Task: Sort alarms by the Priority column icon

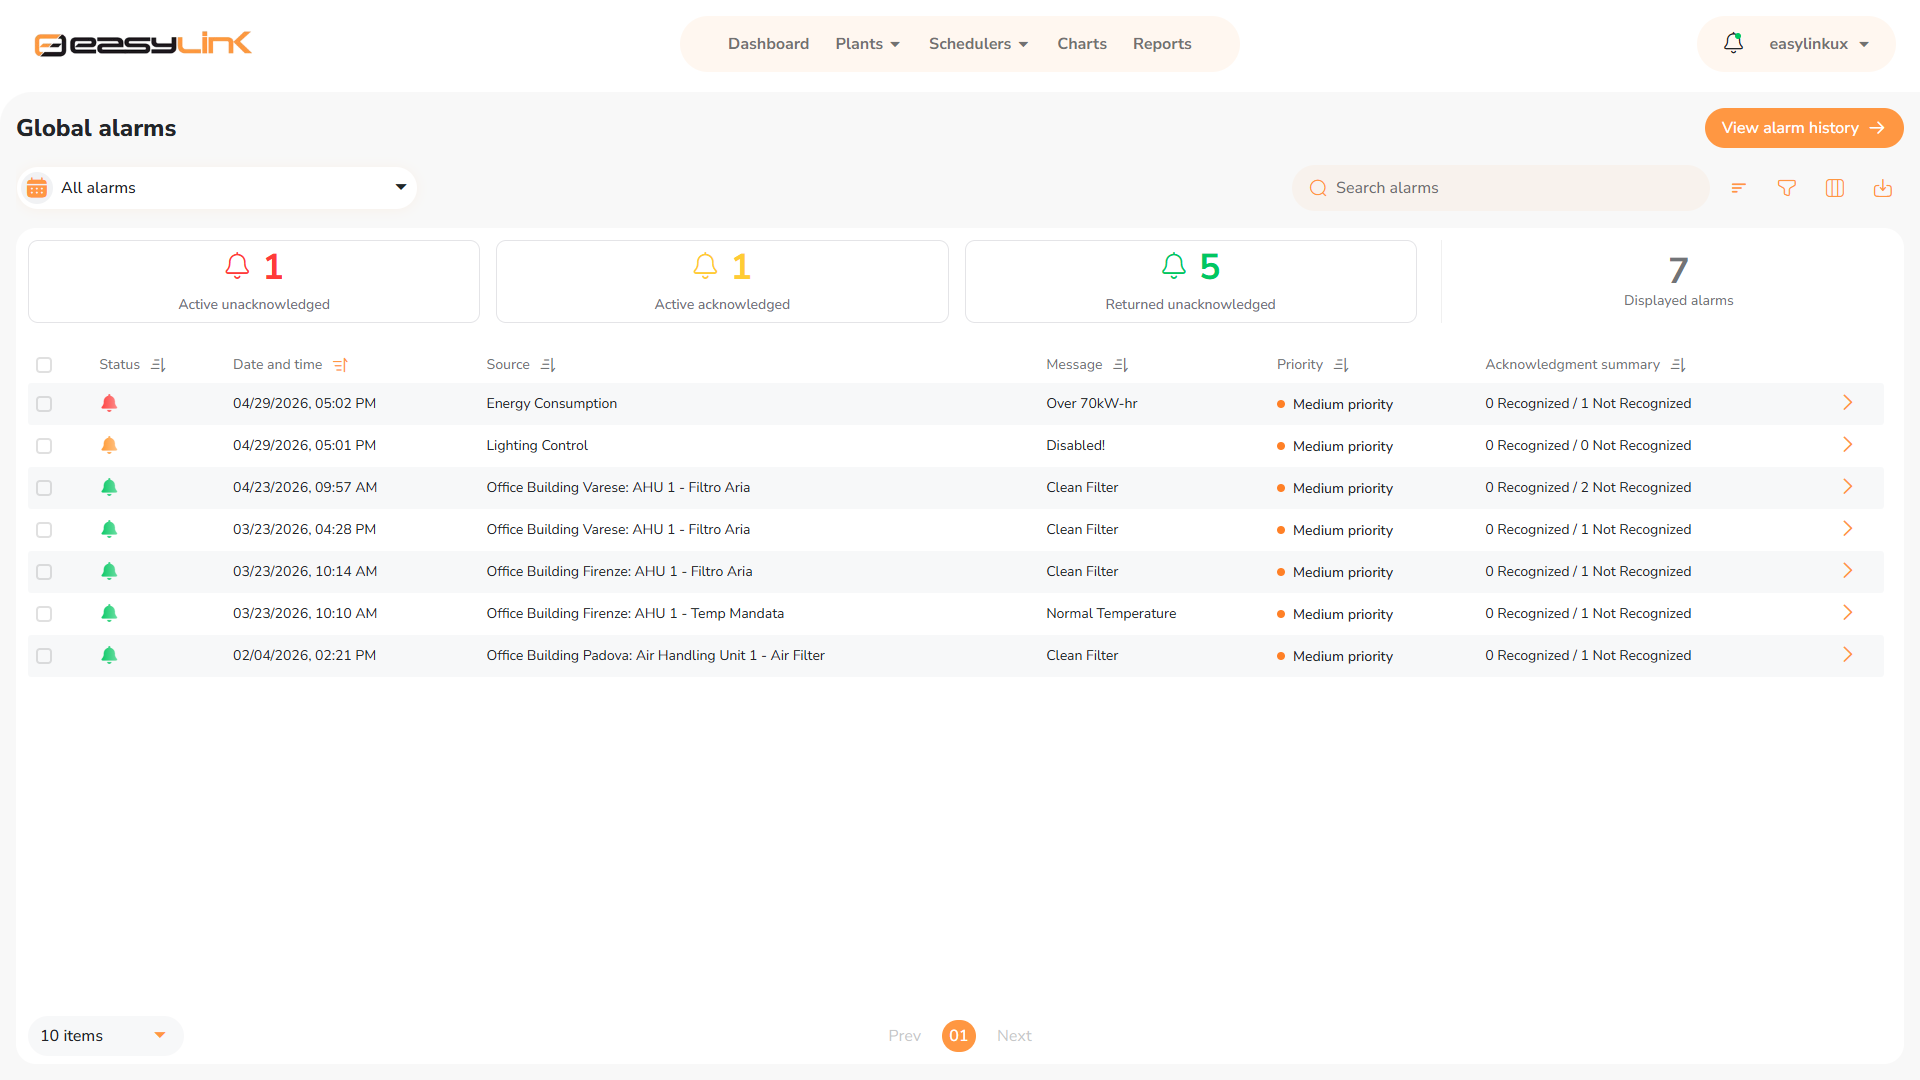Action: 1341,365
